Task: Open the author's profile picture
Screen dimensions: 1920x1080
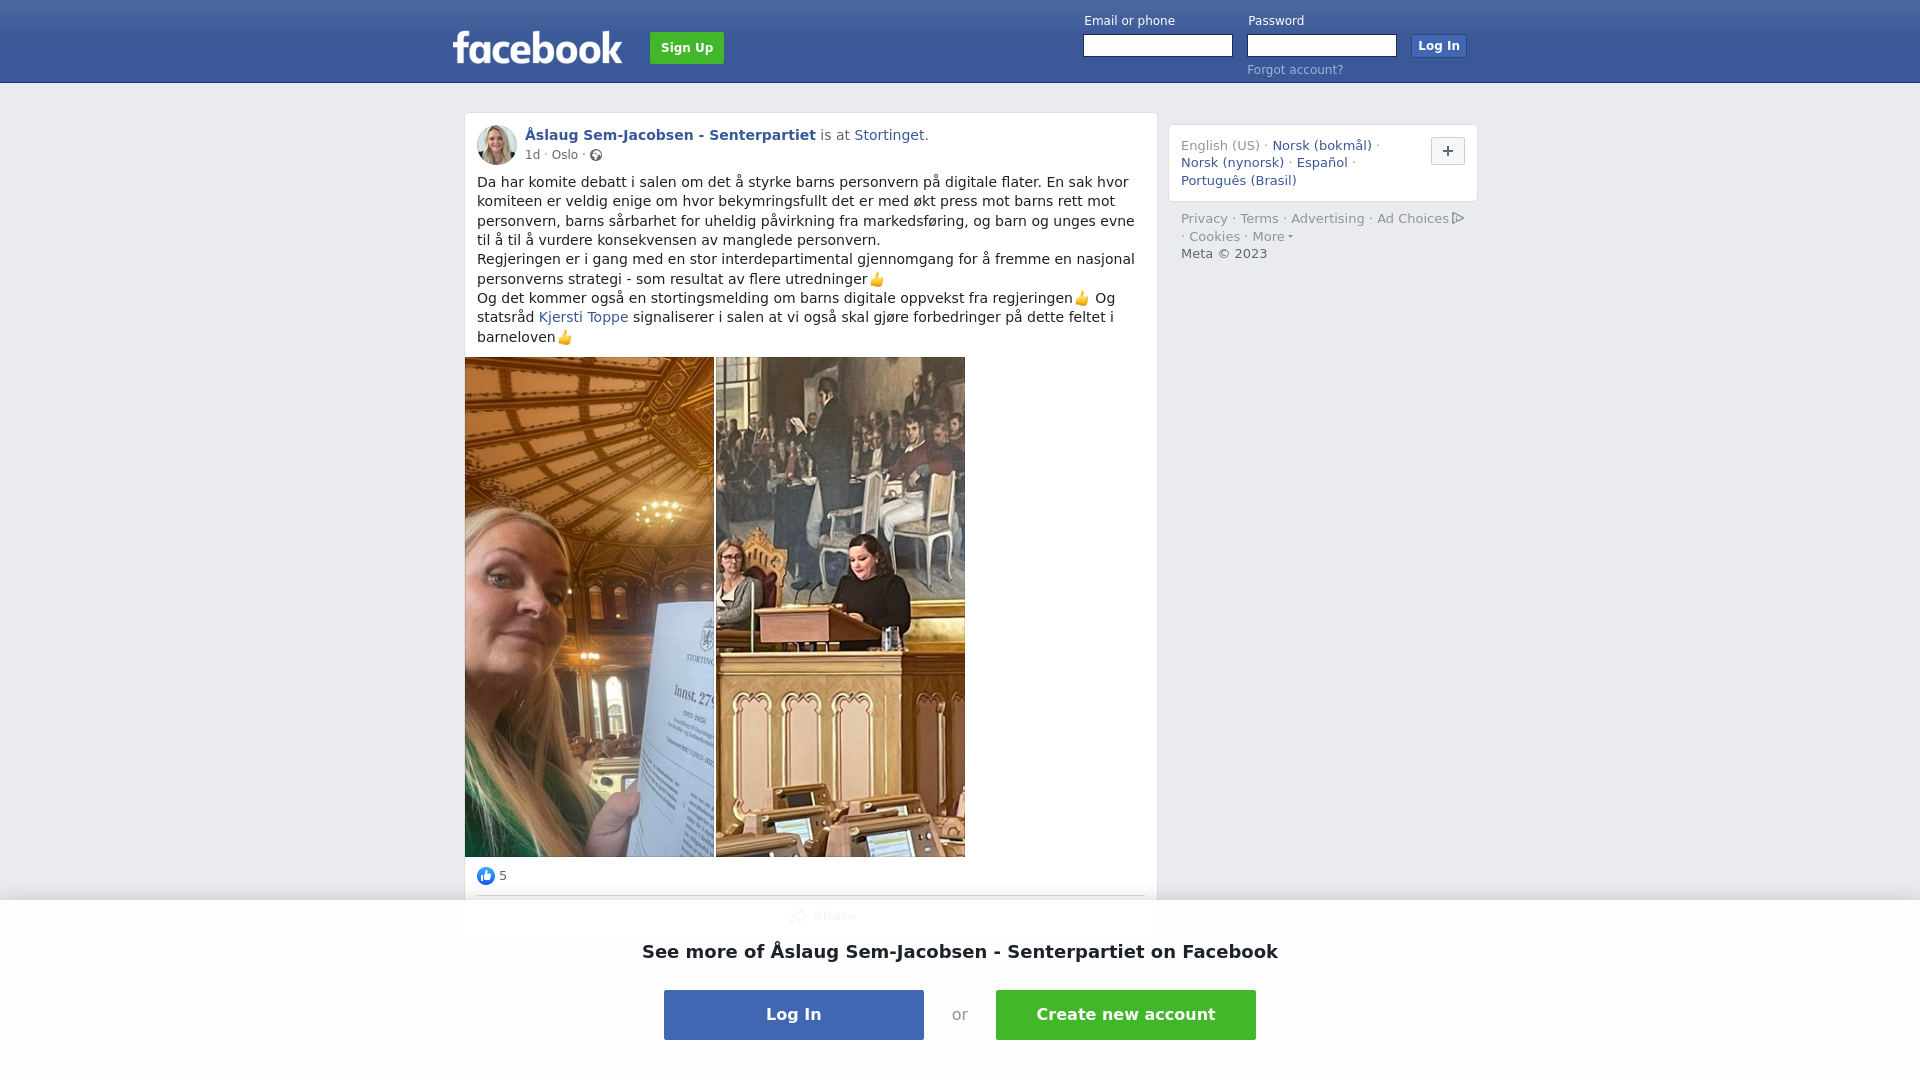Action: click(x=497, y=145)
